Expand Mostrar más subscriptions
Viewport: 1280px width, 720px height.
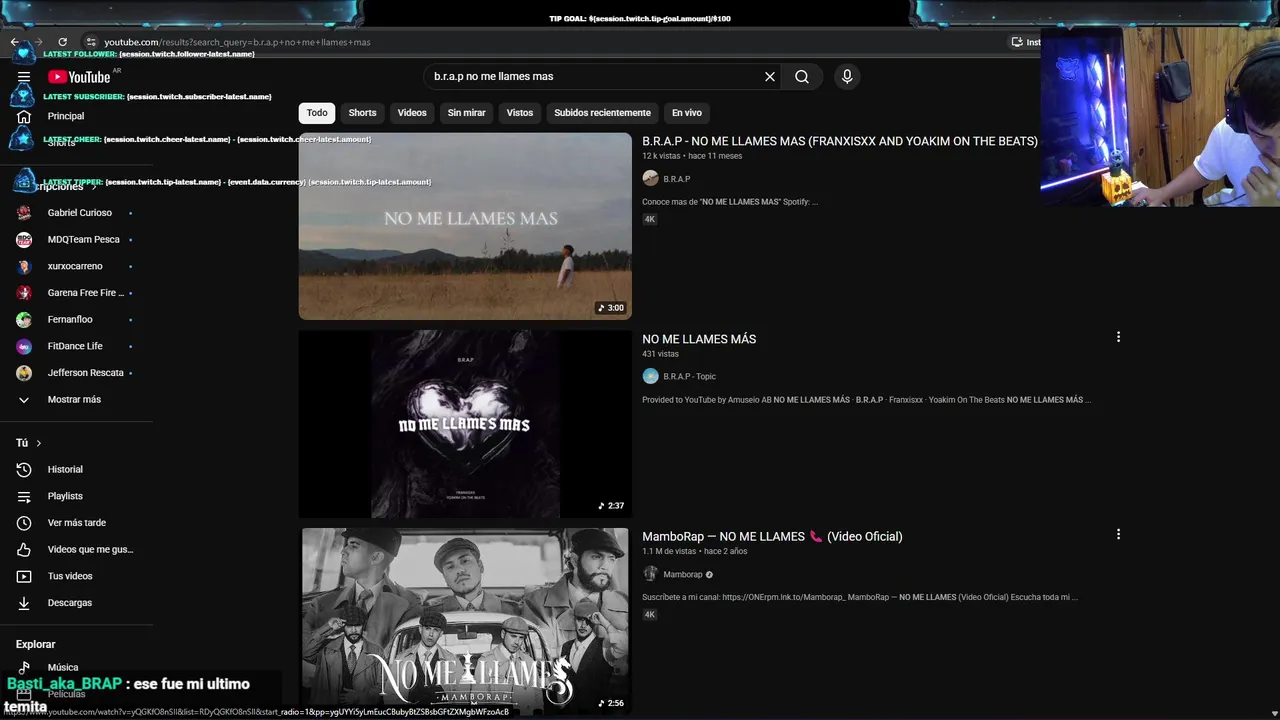coord(76,400)
